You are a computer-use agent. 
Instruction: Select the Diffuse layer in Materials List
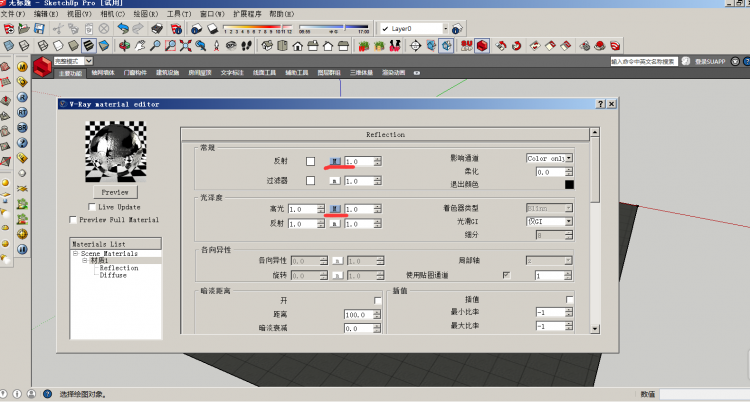113,275
